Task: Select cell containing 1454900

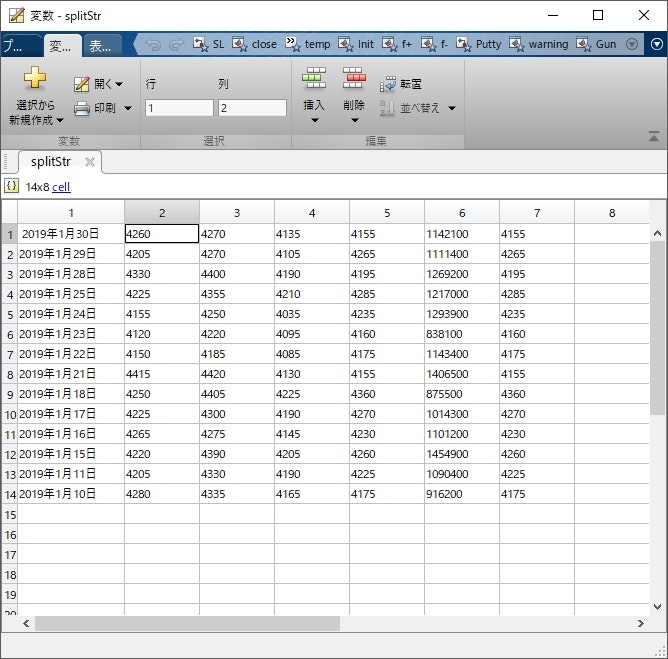Action: 462,454
